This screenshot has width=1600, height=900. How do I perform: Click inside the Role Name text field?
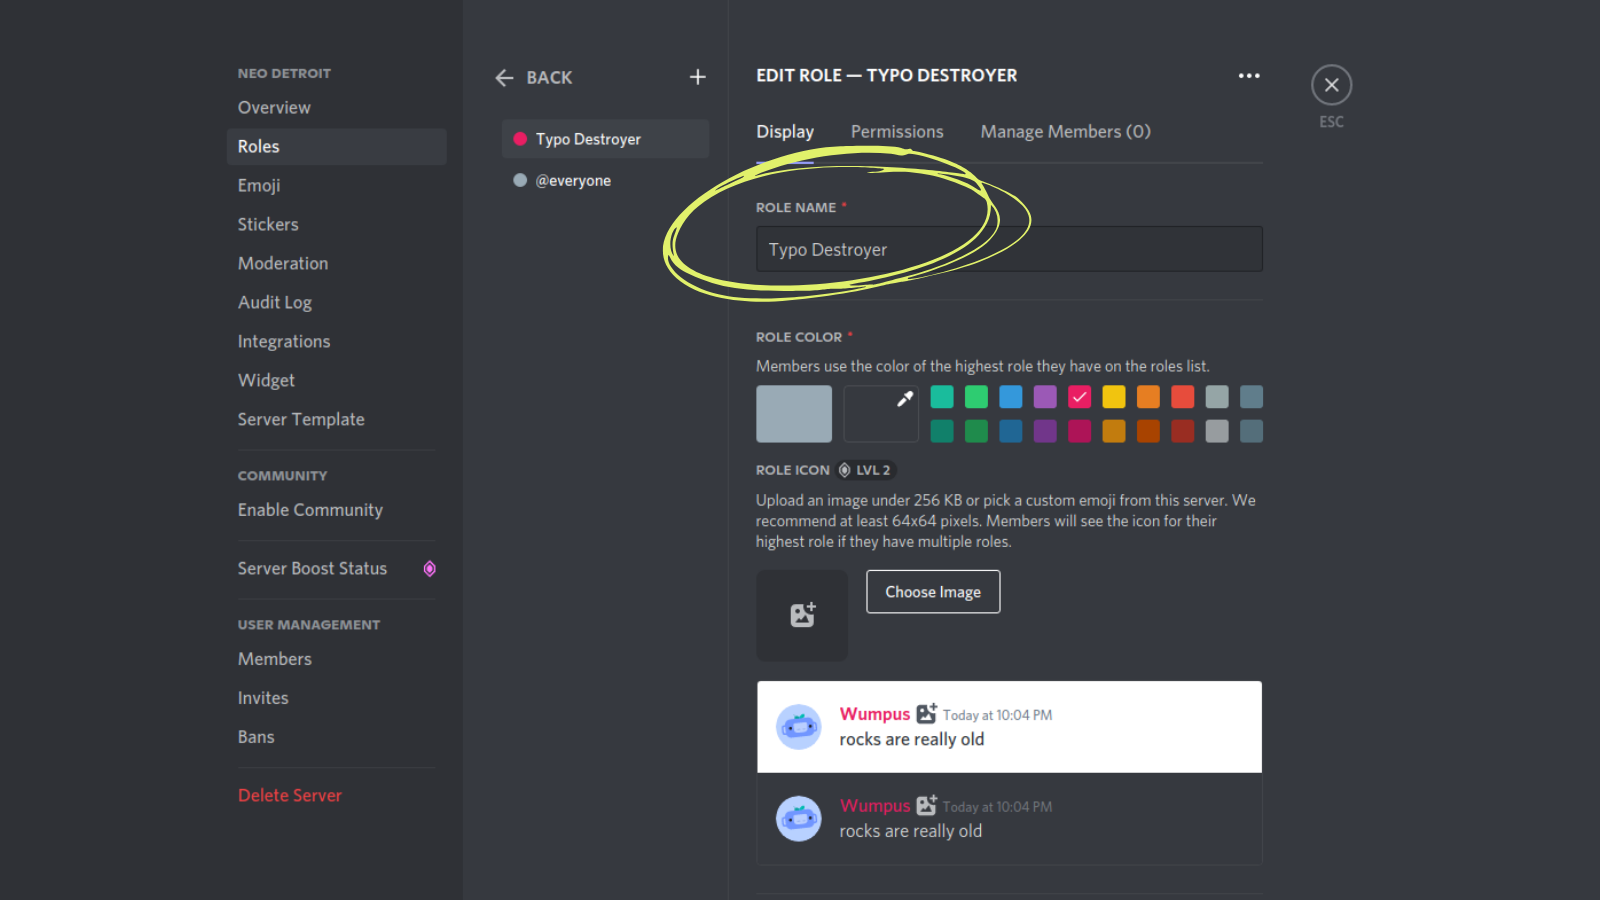click(x=1008, y=249)
